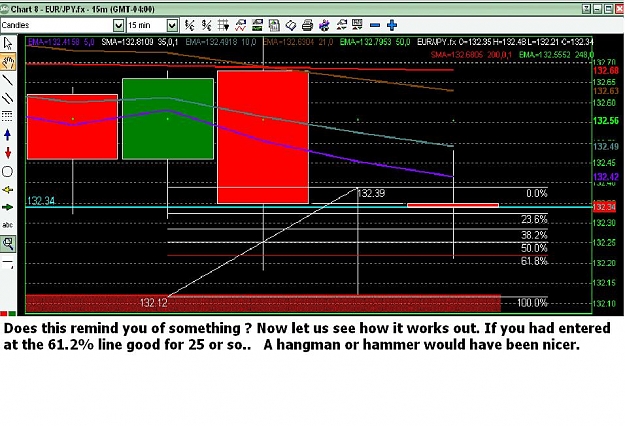625x426 pixels.
Task: Open the add indicator chart icon
Action: coord(240,25)
